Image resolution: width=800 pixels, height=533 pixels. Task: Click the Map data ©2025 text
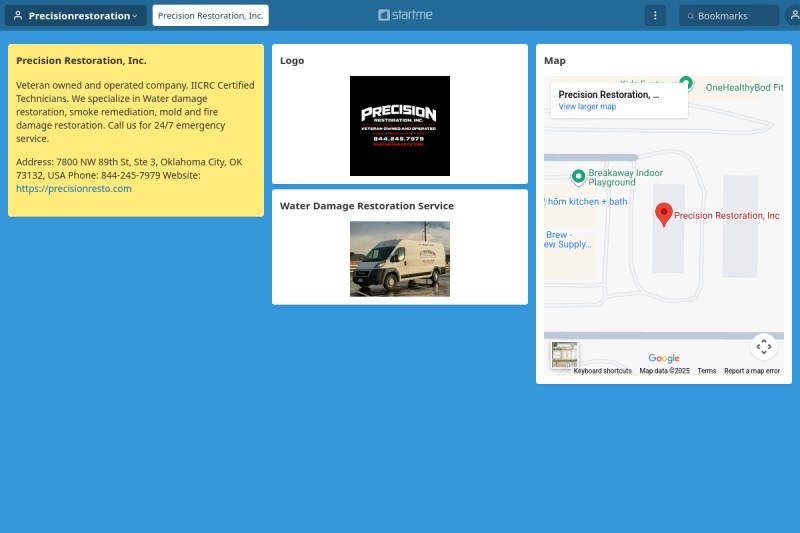664,371
